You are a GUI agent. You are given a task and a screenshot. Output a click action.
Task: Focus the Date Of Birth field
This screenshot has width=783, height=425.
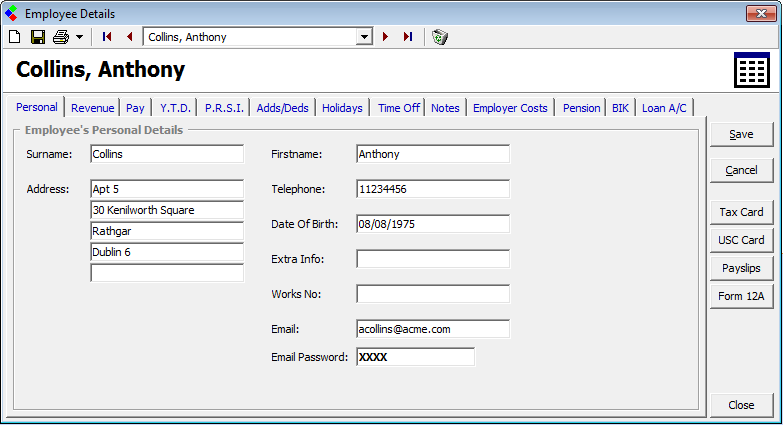[x=432, y=224]
